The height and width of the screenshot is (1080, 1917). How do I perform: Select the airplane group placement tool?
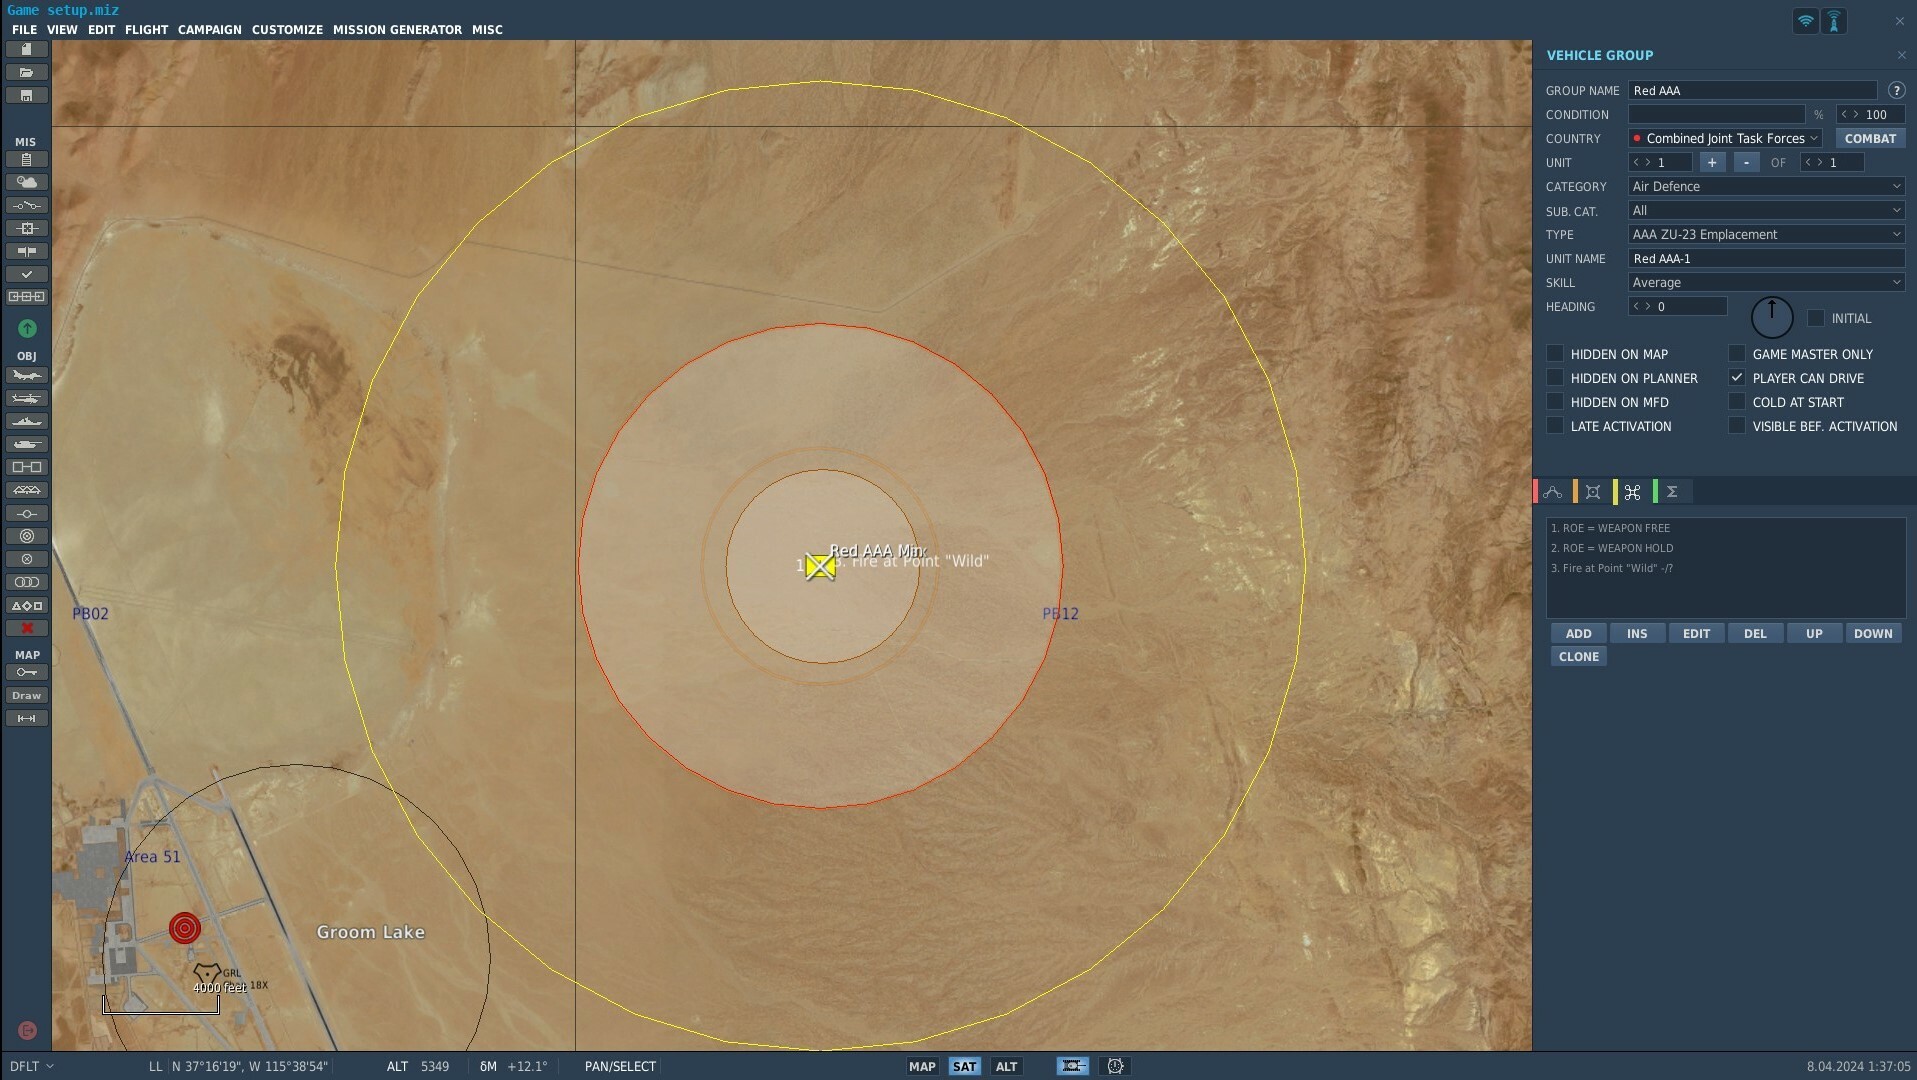pyautogui.click(x=27, y=375)
